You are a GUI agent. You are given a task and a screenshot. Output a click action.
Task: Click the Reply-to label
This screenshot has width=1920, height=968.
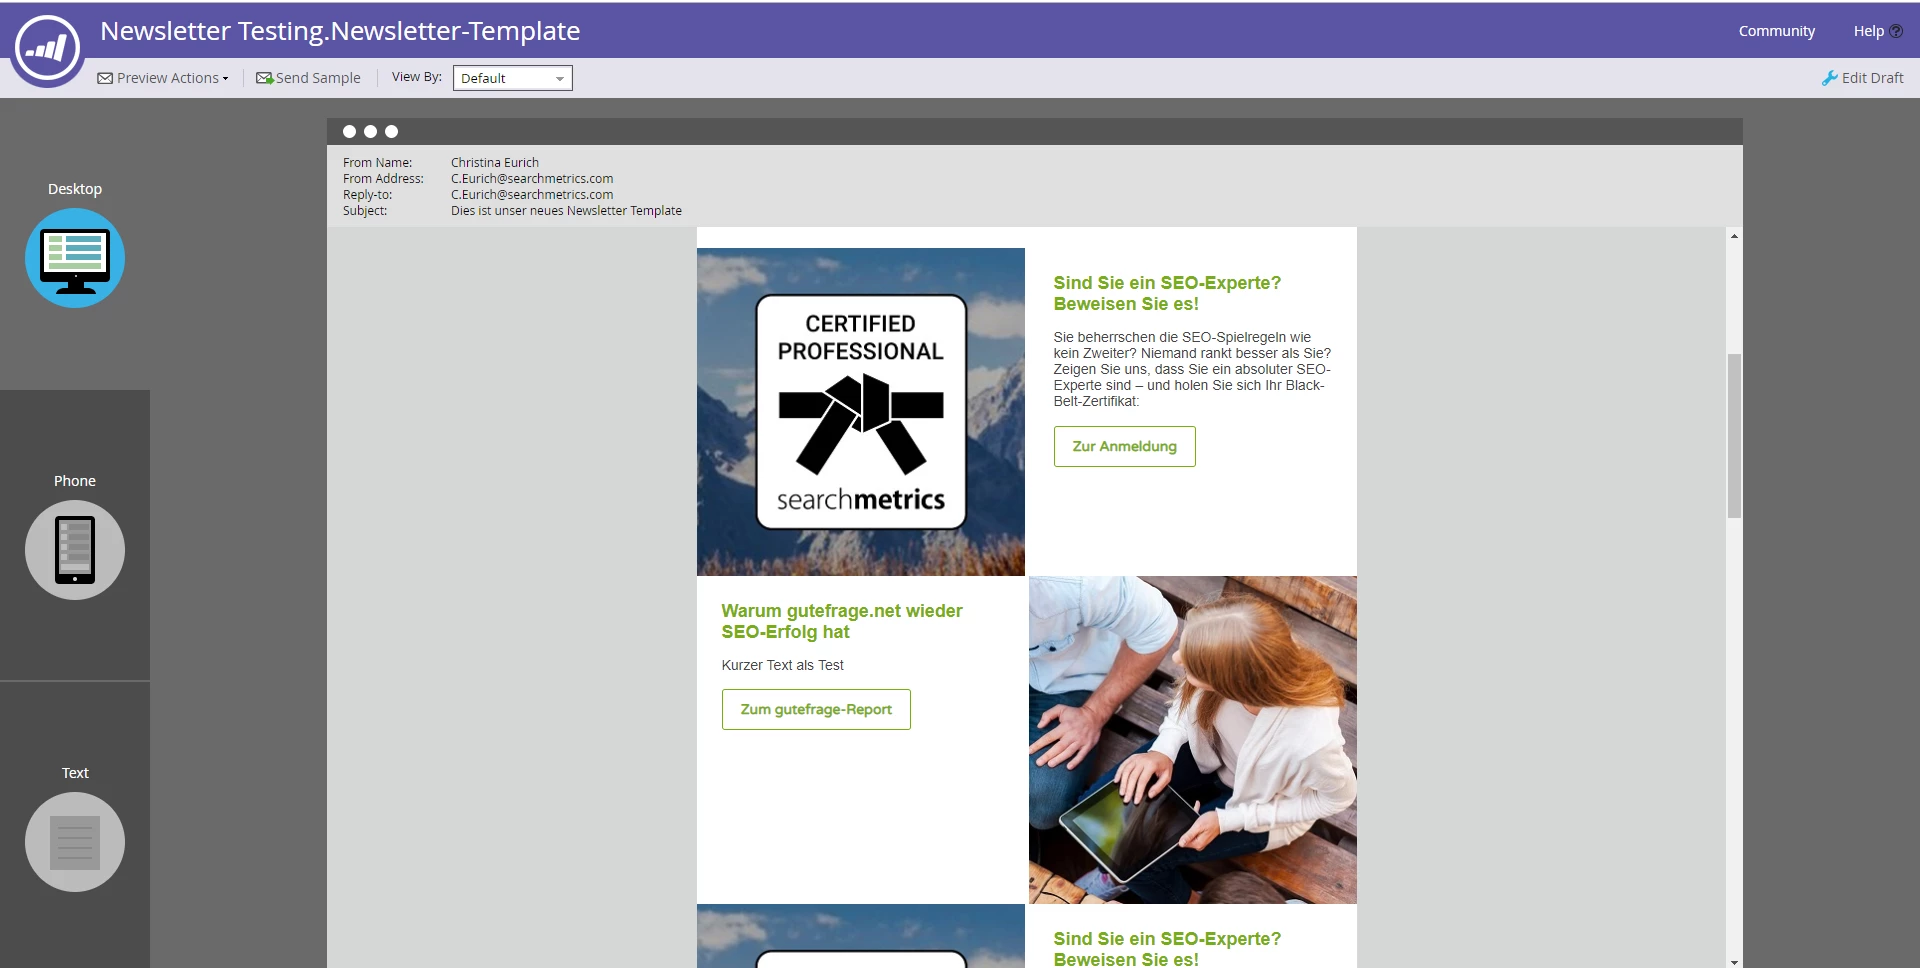(368, 195)
